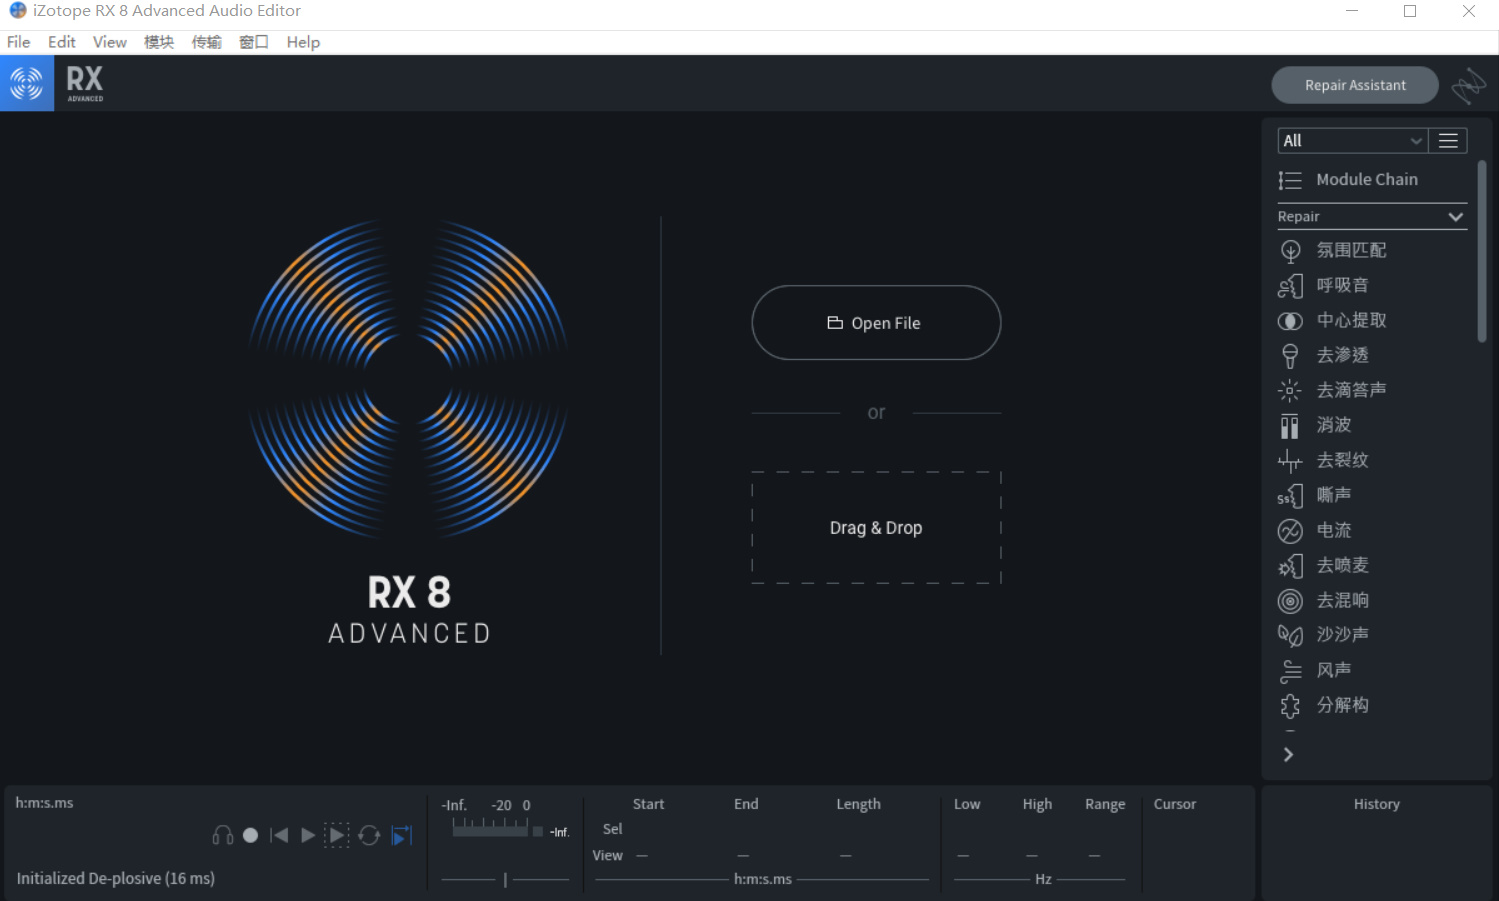Open the All module filter dropdown

[x=1352, y=141]
